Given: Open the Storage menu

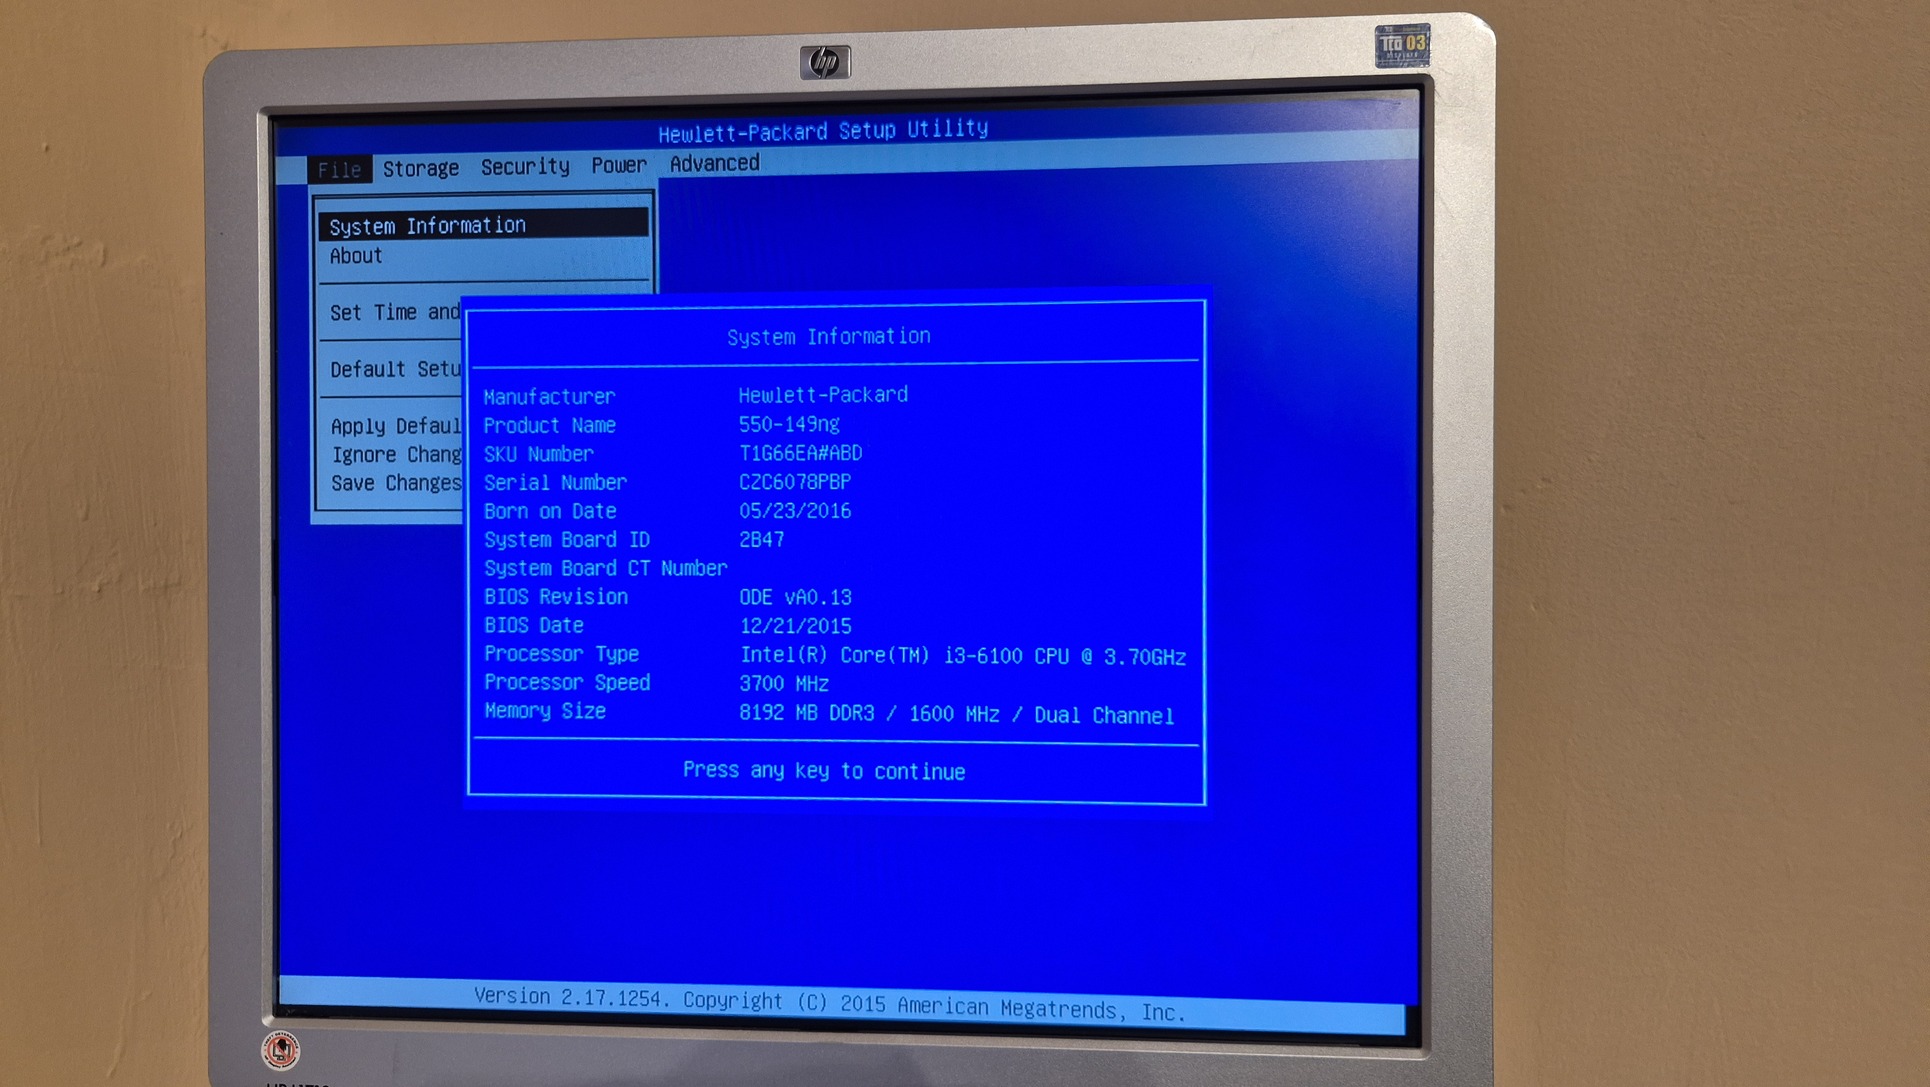Looking at the screenshot, I should [420, 168].
